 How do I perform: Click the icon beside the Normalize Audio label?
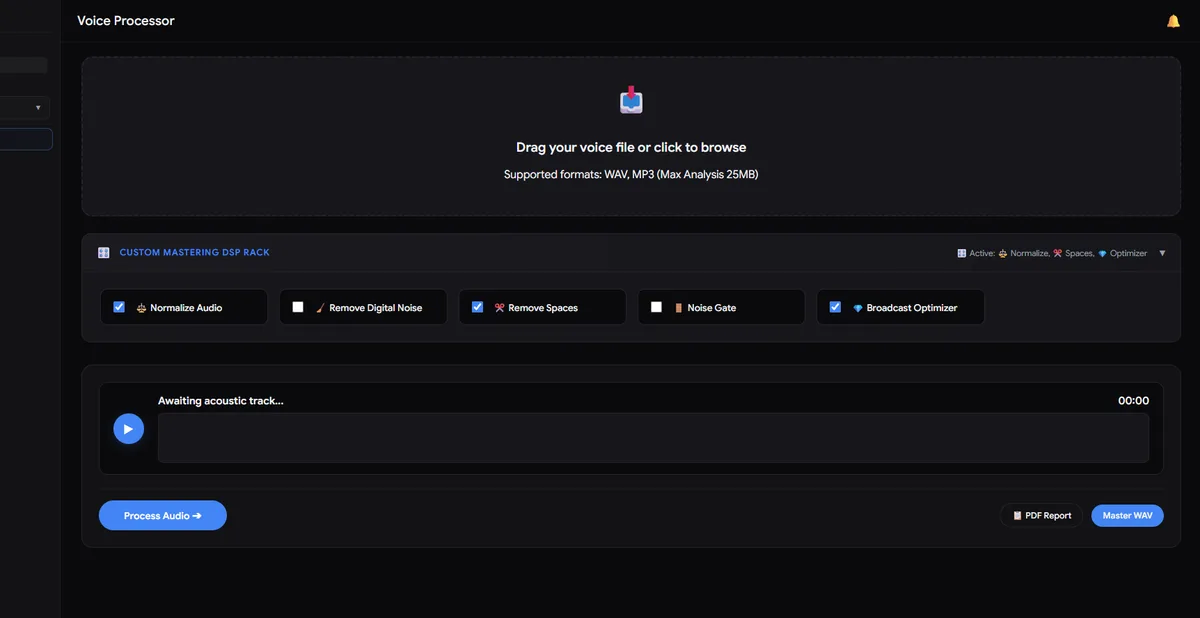(141, 308)
